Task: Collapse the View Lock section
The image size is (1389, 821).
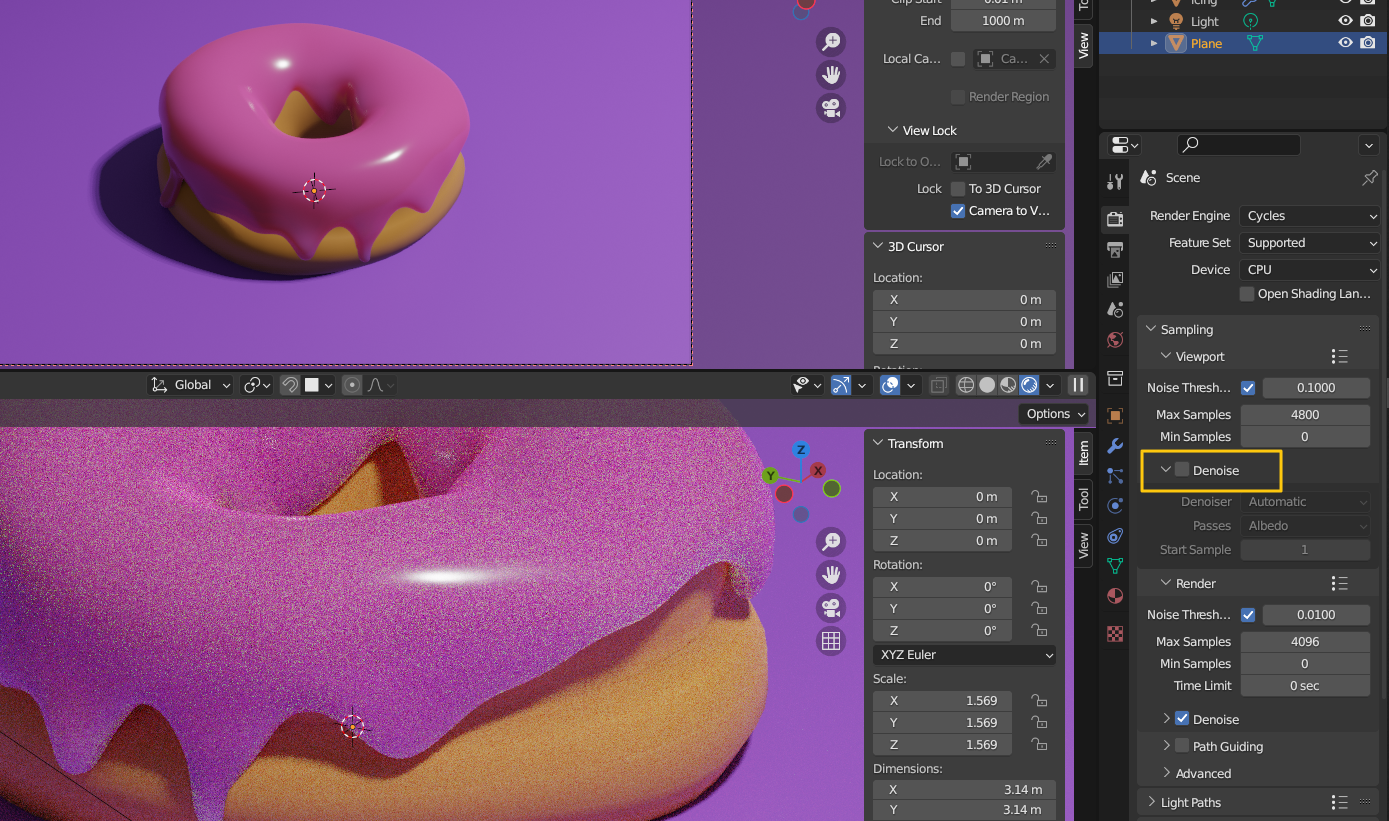Action: [x=893, y=130]
